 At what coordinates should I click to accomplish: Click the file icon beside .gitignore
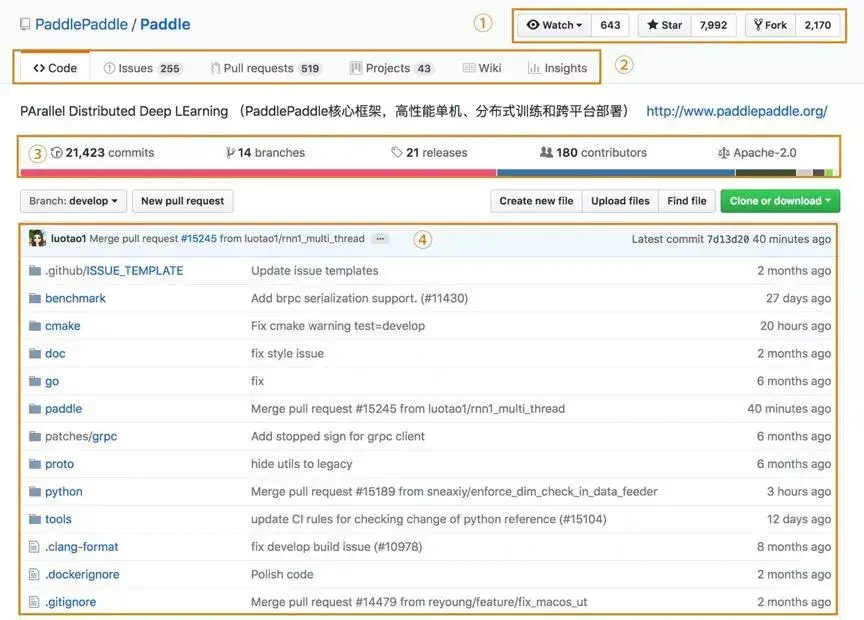pyautogui.click(x=35, y=601)
